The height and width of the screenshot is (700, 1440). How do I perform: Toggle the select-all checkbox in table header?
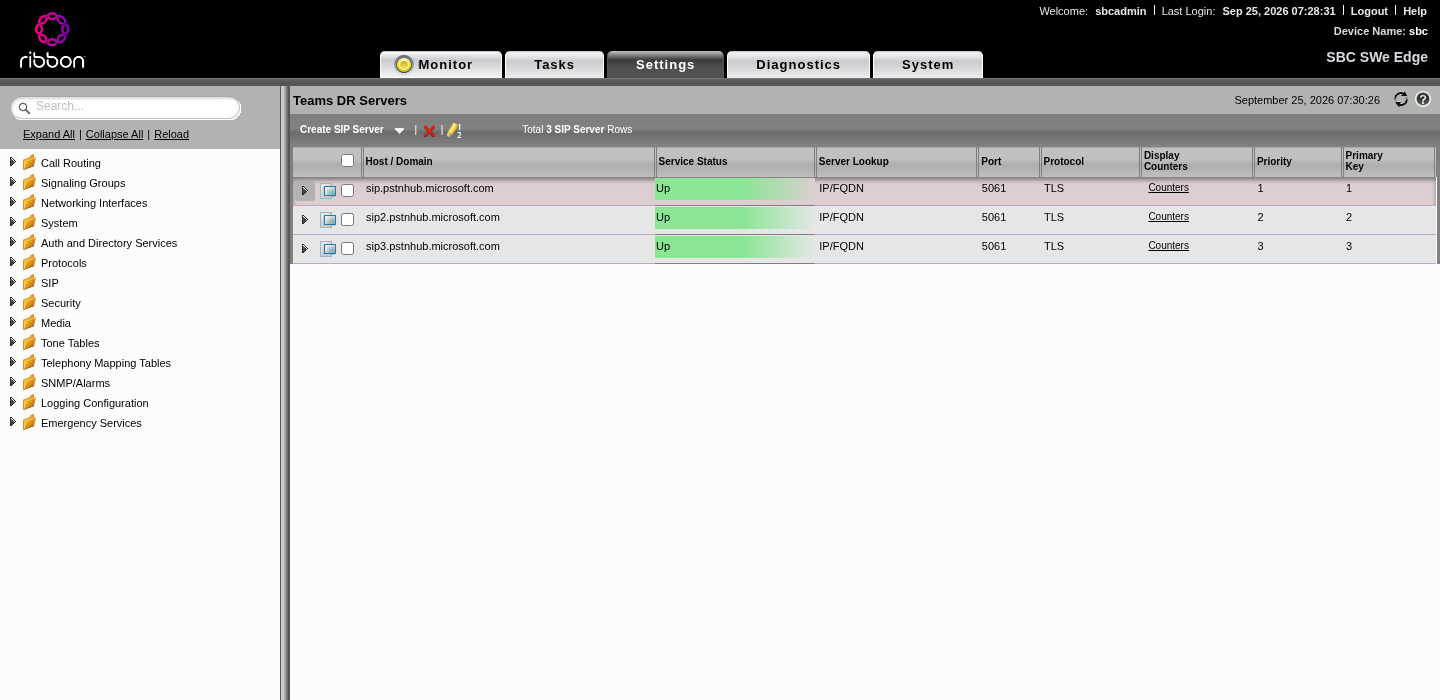[348, 160]
